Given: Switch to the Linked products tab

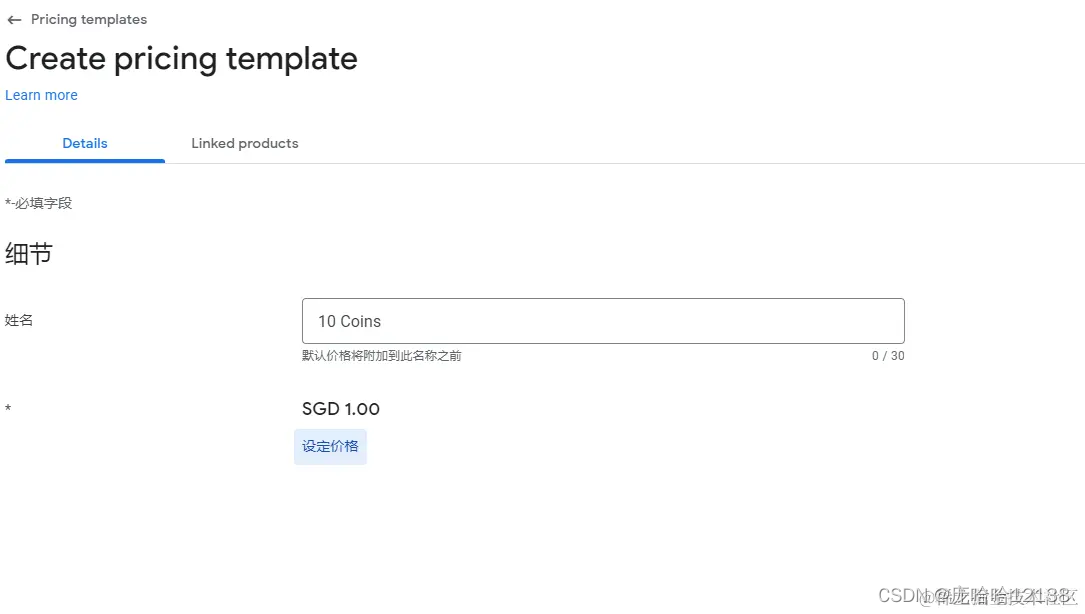Looking at the screenshot, I should (245, 143).
